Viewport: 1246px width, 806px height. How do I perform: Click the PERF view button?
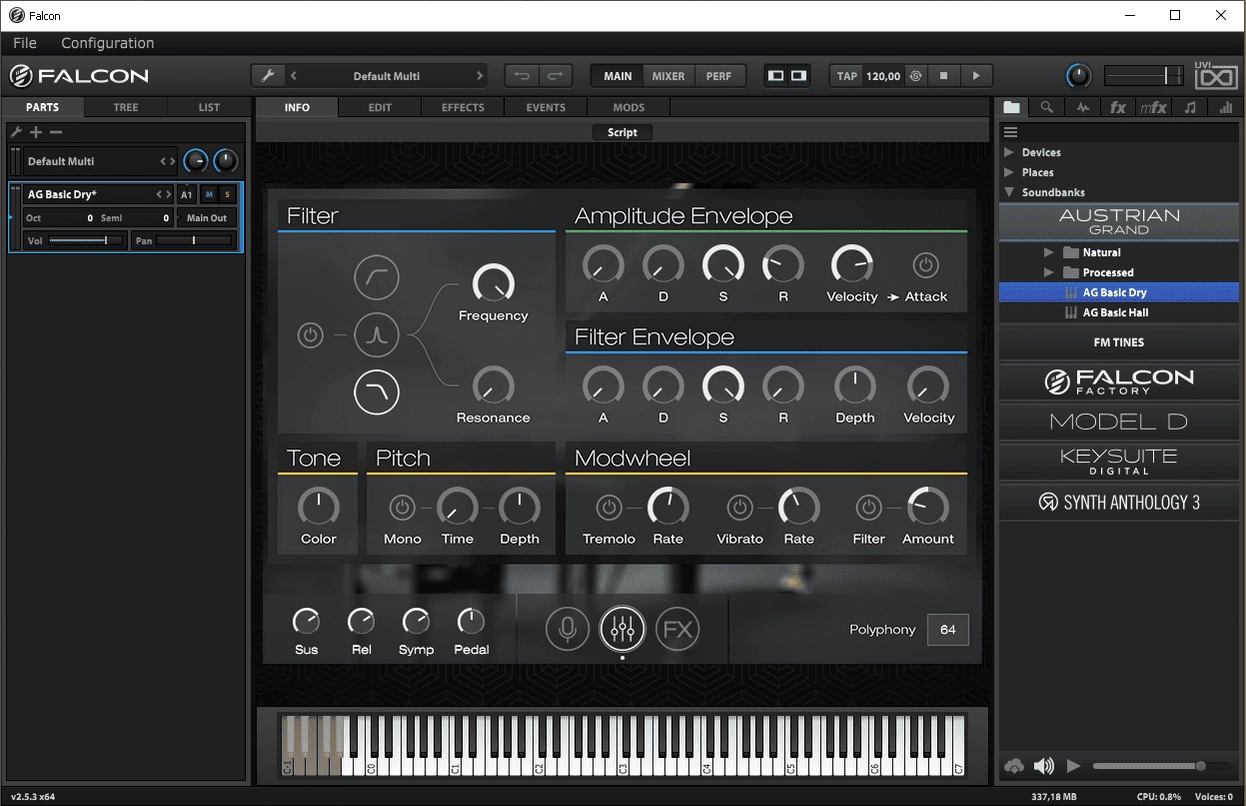tap(719, 76)
